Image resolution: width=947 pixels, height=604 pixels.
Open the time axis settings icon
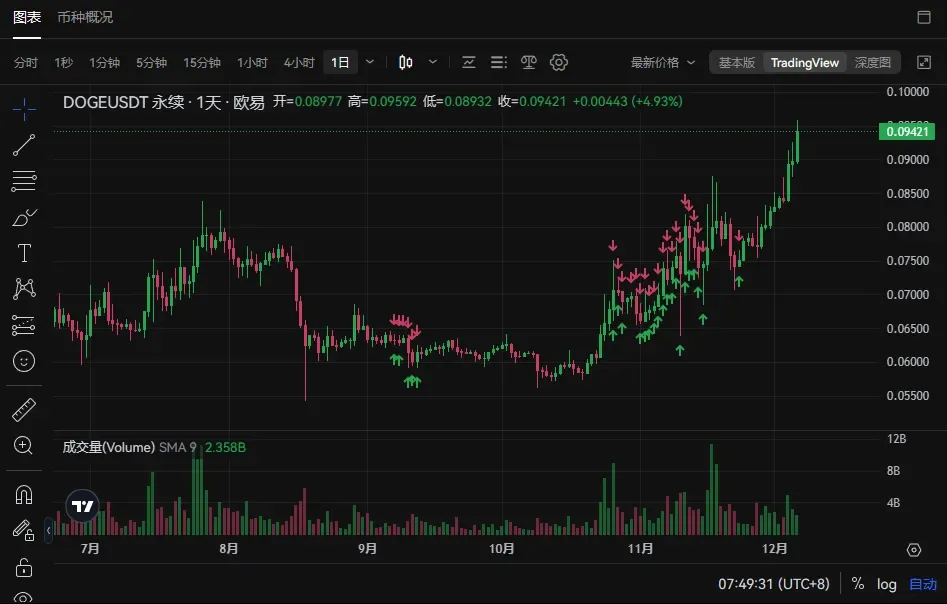[914, 550]
